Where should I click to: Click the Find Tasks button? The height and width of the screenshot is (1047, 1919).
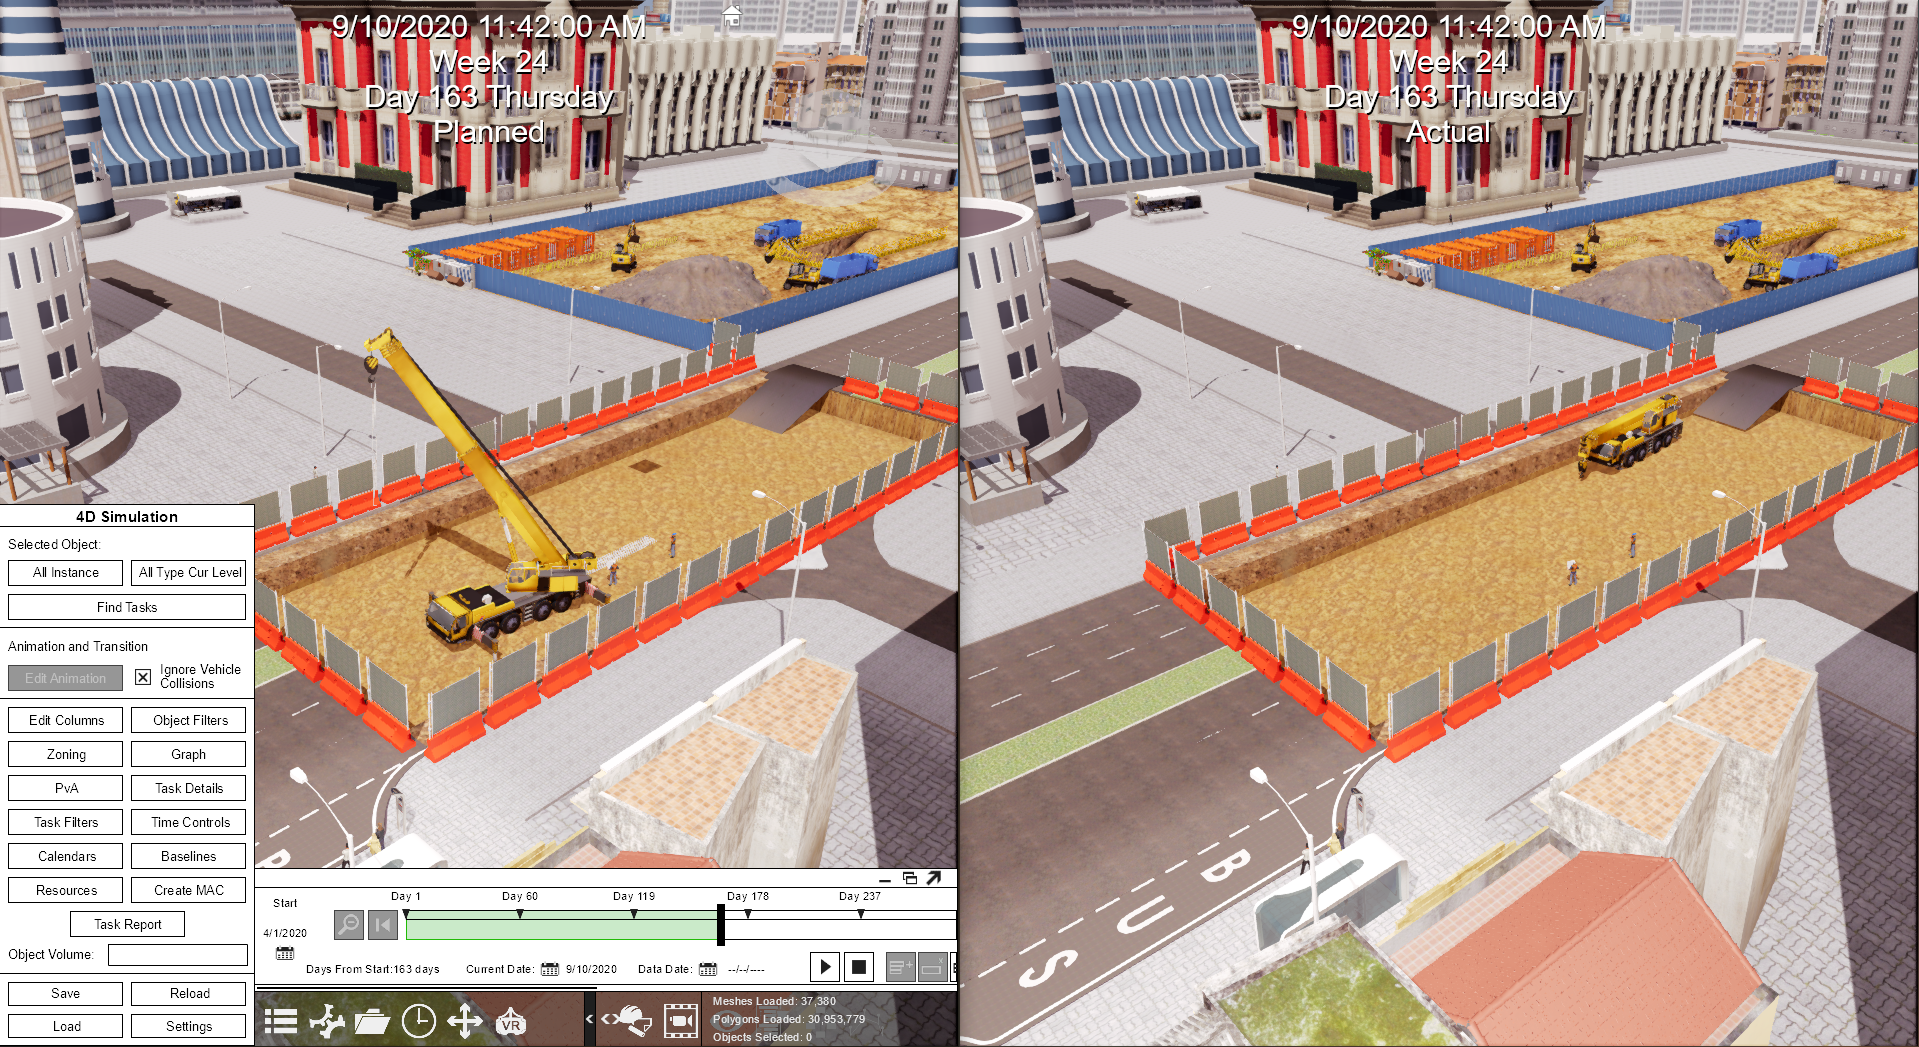(x=127, y=607)
